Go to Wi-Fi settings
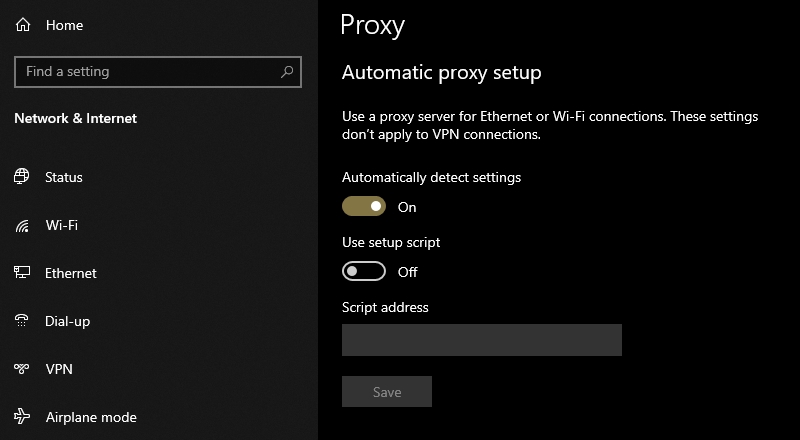Image resolution: width=800 pixels, height=440 pixels. (x=62, y=225)
